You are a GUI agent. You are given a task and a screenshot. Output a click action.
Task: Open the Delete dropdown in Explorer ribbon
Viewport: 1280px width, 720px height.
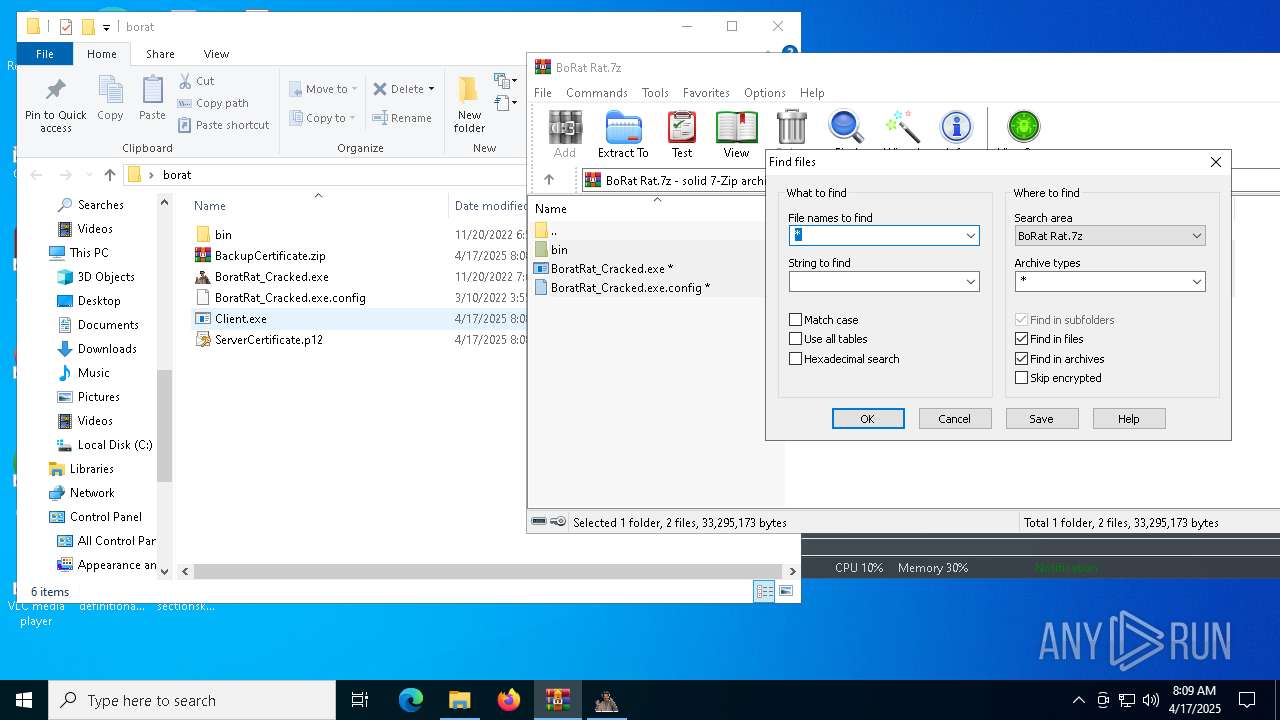[x=431, y=89]
